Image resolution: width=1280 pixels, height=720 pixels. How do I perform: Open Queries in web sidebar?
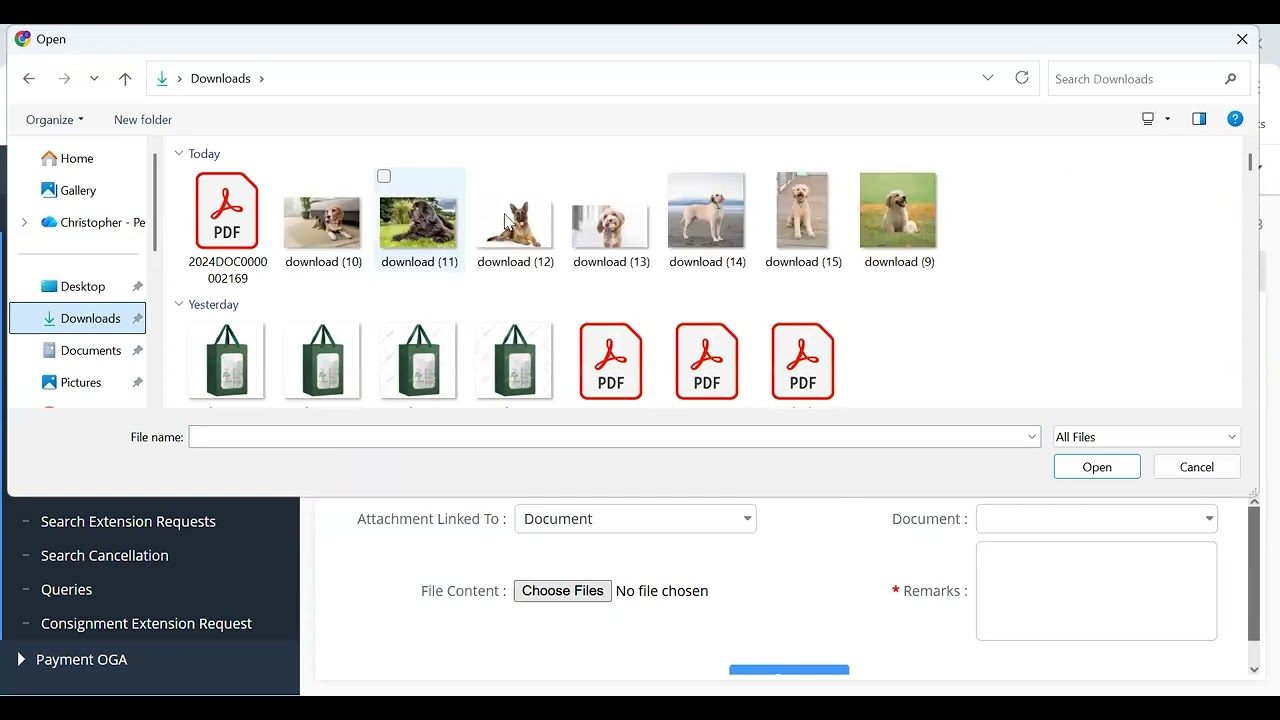66,590
